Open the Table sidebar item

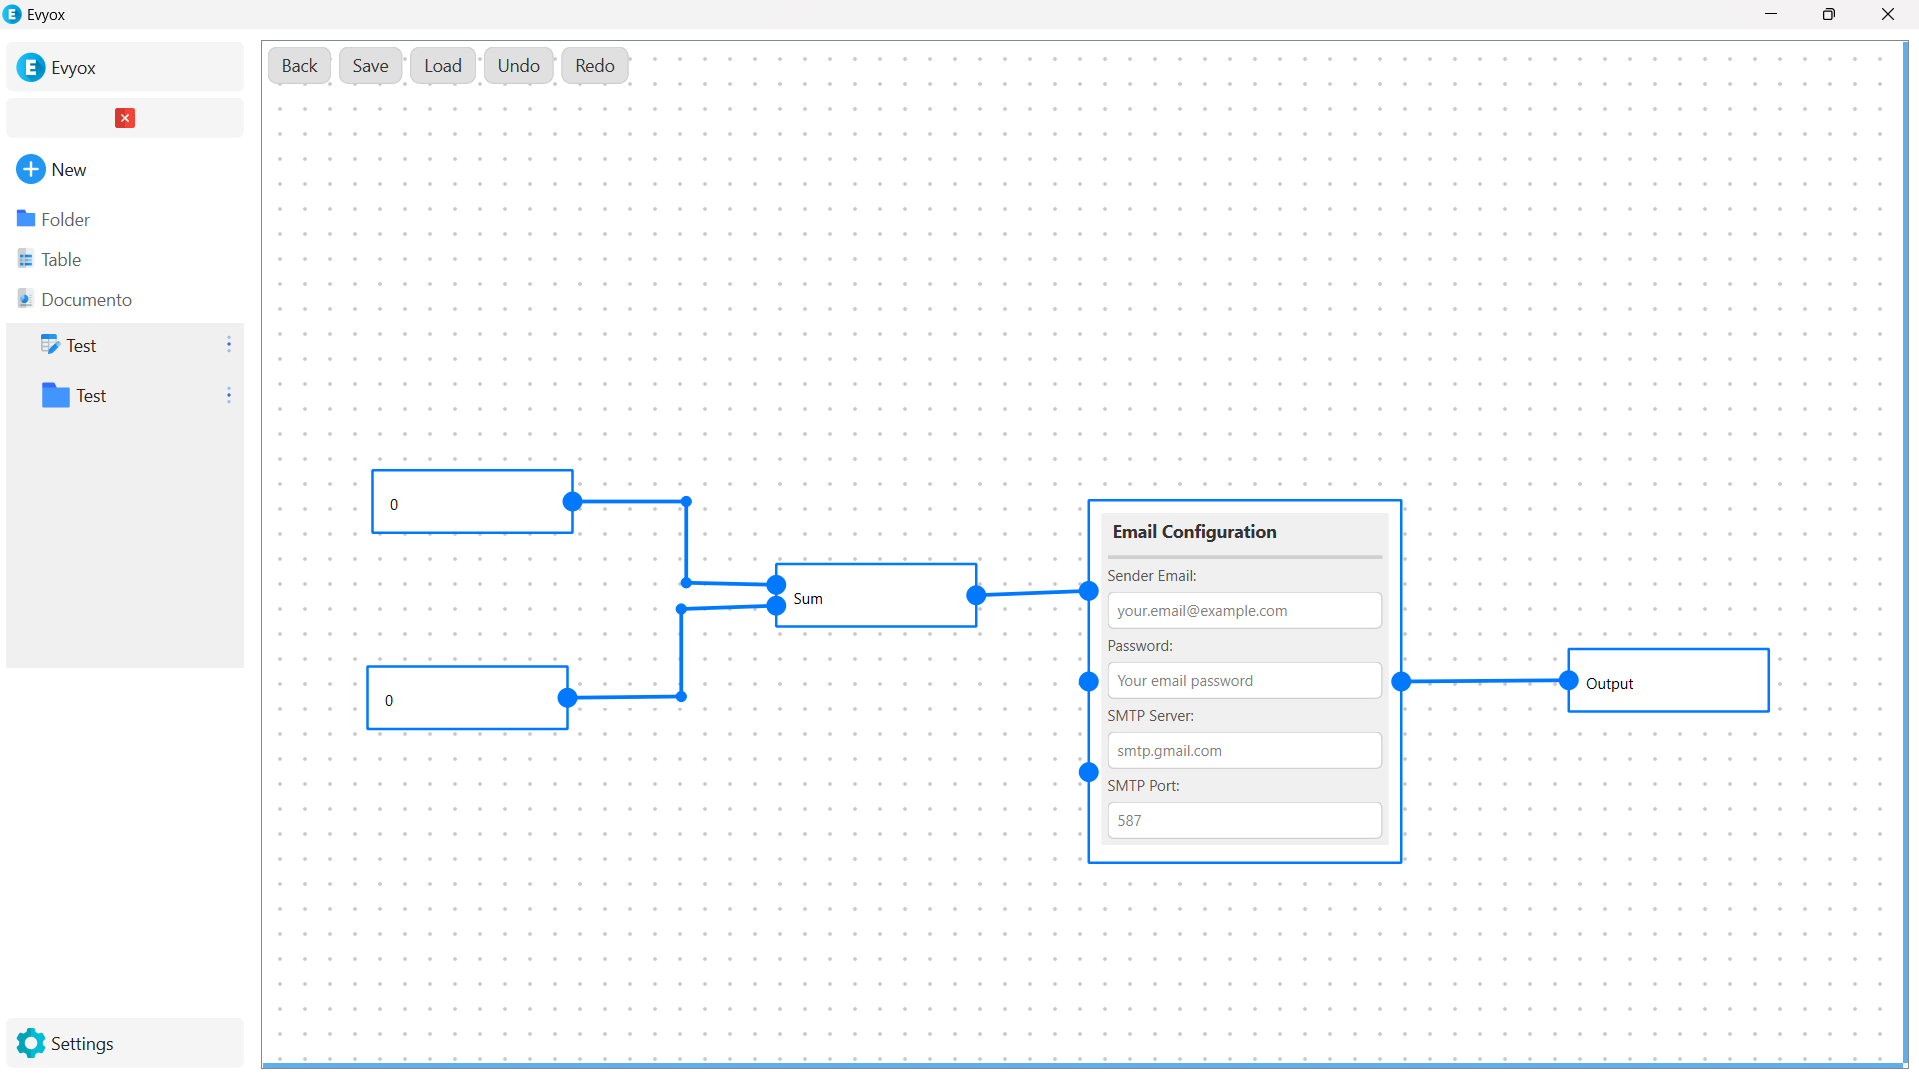tap(61, 259)
